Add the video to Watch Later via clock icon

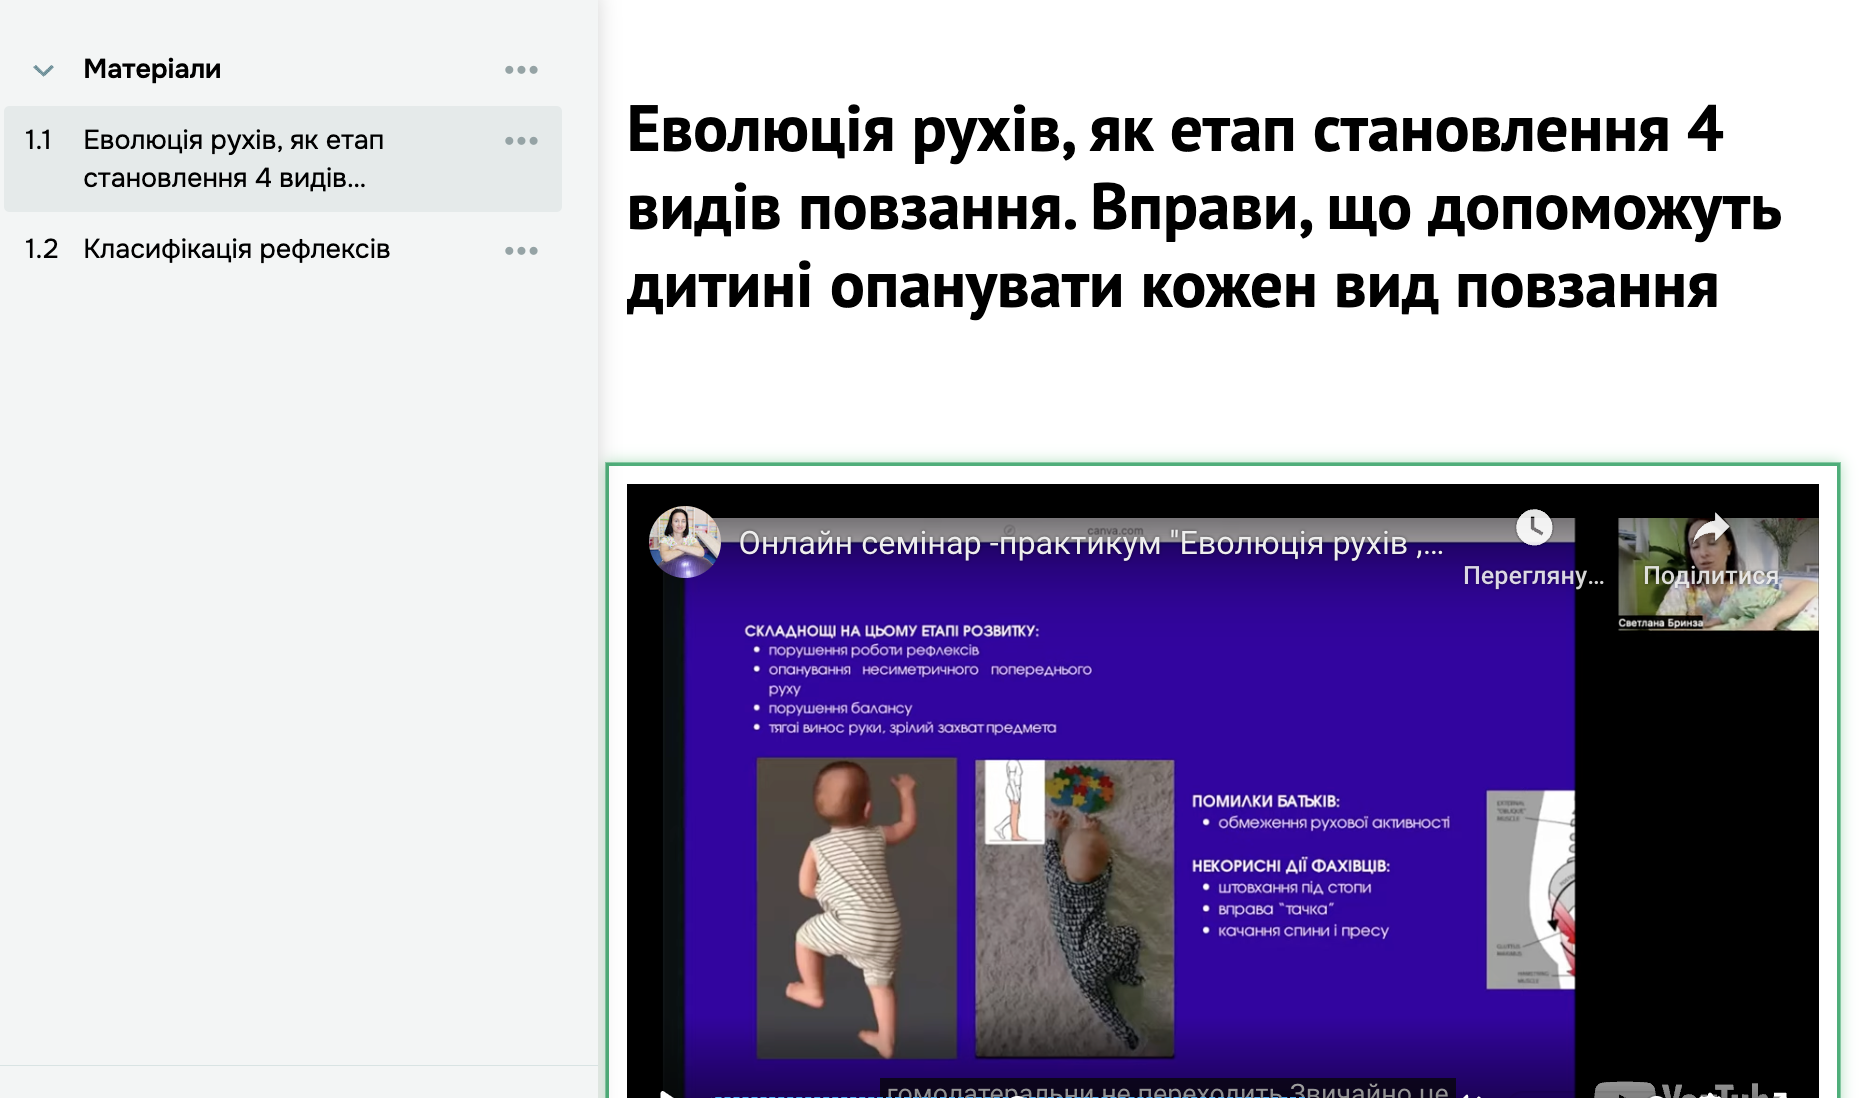point(1536,527)
